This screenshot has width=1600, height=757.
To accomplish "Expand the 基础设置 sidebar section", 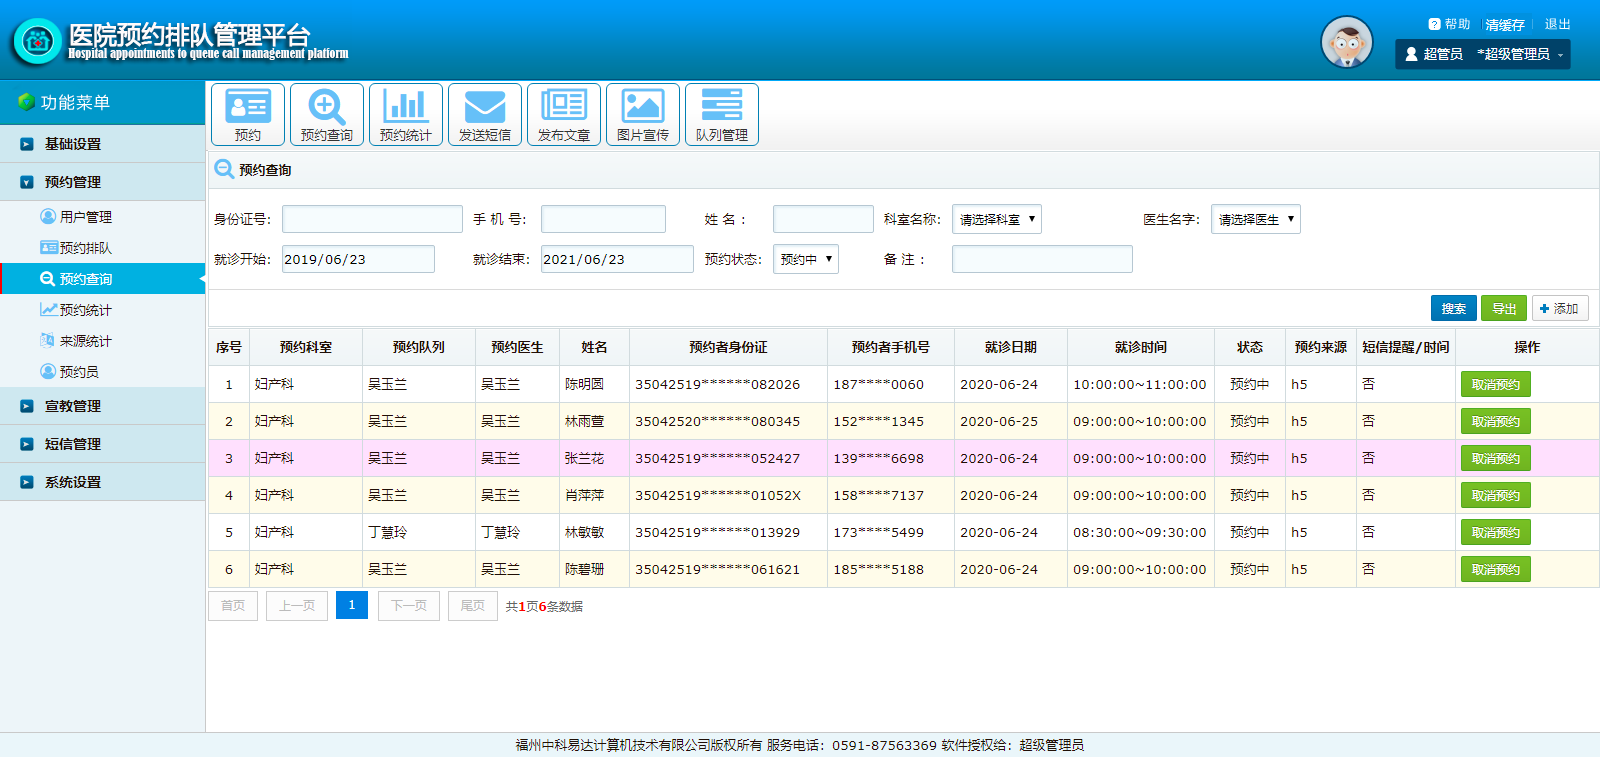I will click(73, 144).
